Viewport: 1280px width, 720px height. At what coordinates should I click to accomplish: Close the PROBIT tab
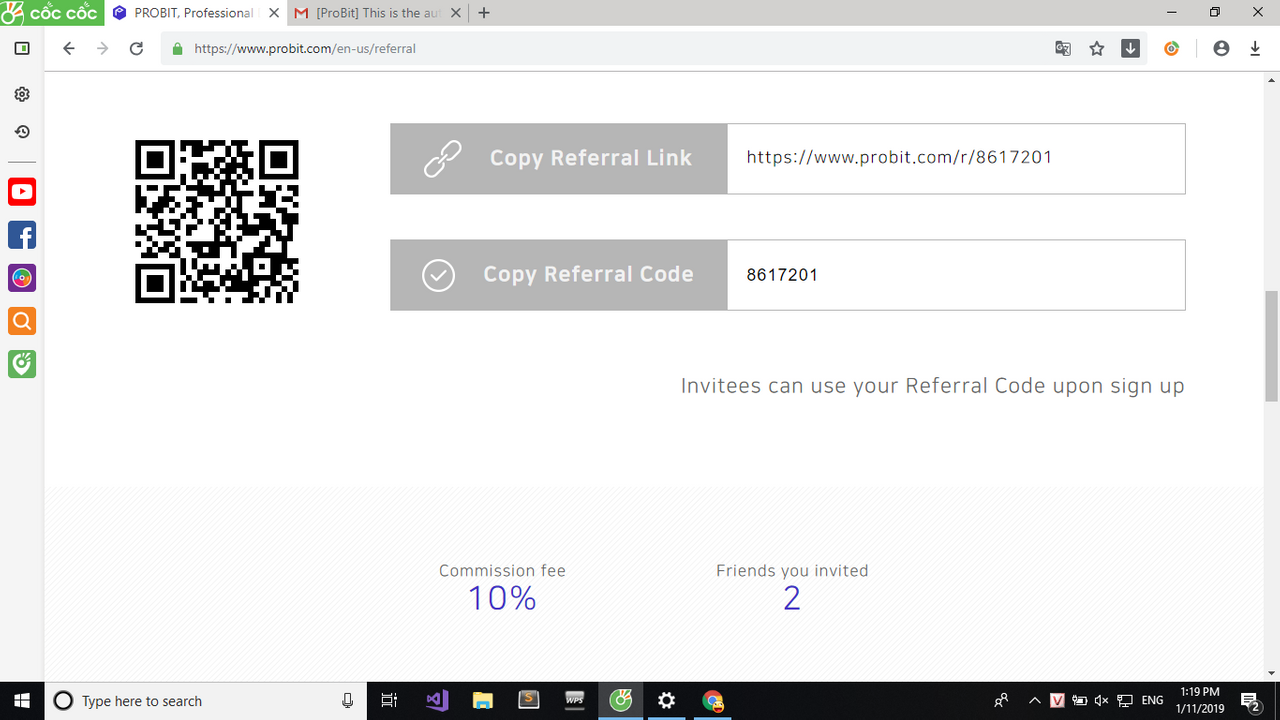point(274,13)
